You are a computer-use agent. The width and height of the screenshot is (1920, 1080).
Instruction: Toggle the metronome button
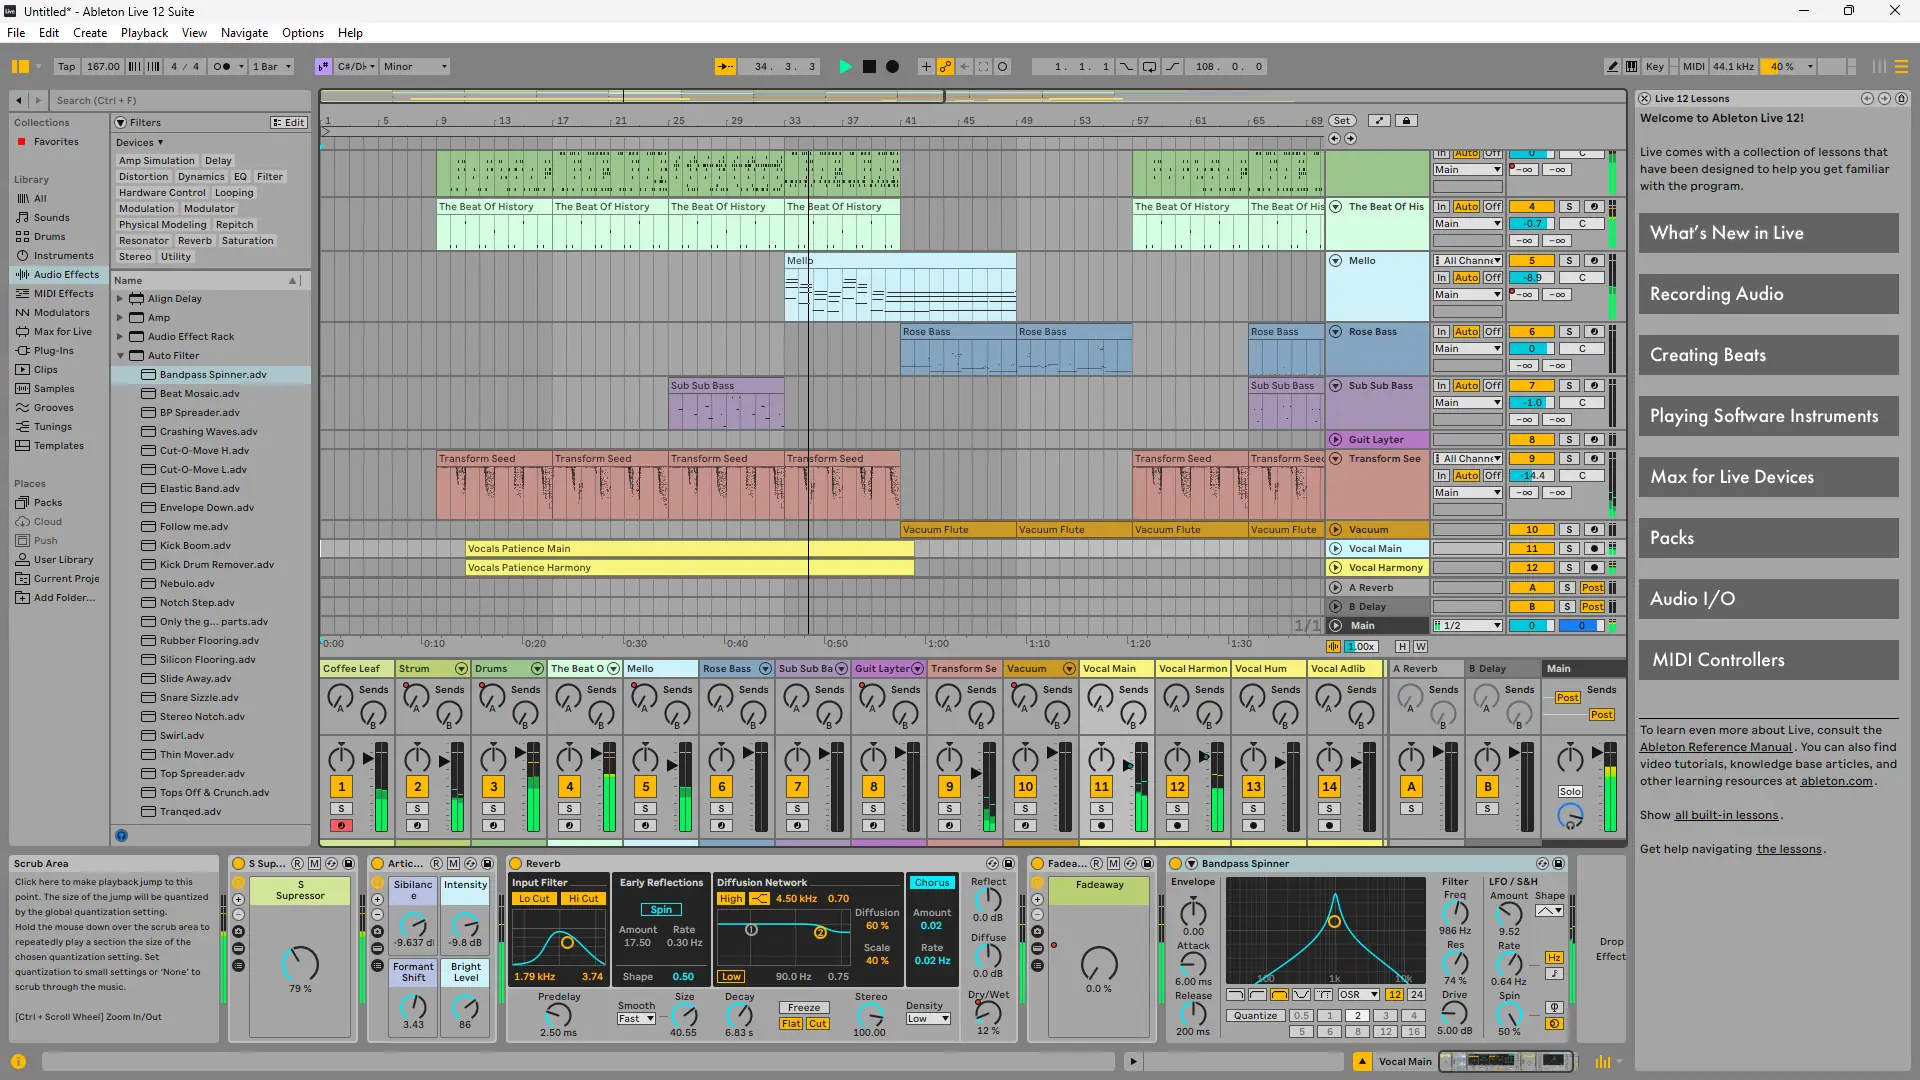tap(222, 67)
